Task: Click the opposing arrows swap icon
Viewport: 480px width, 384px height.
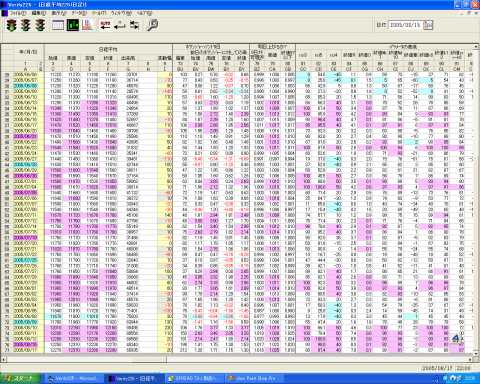Action: tap(135, 25)
